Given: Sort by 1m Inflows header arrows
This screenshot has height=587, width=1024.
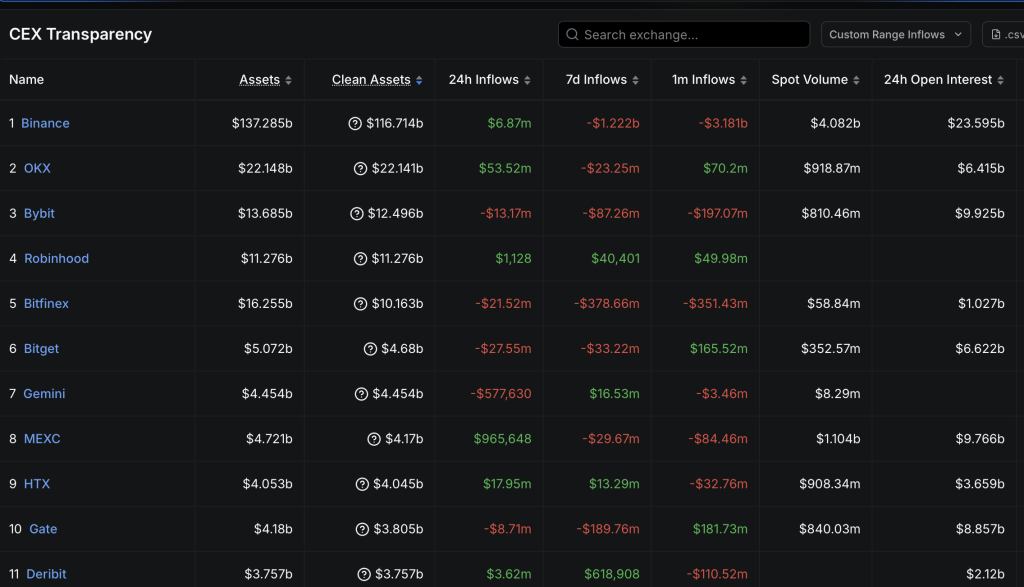Looking at the screenshot, I should [x=743, y=80].
